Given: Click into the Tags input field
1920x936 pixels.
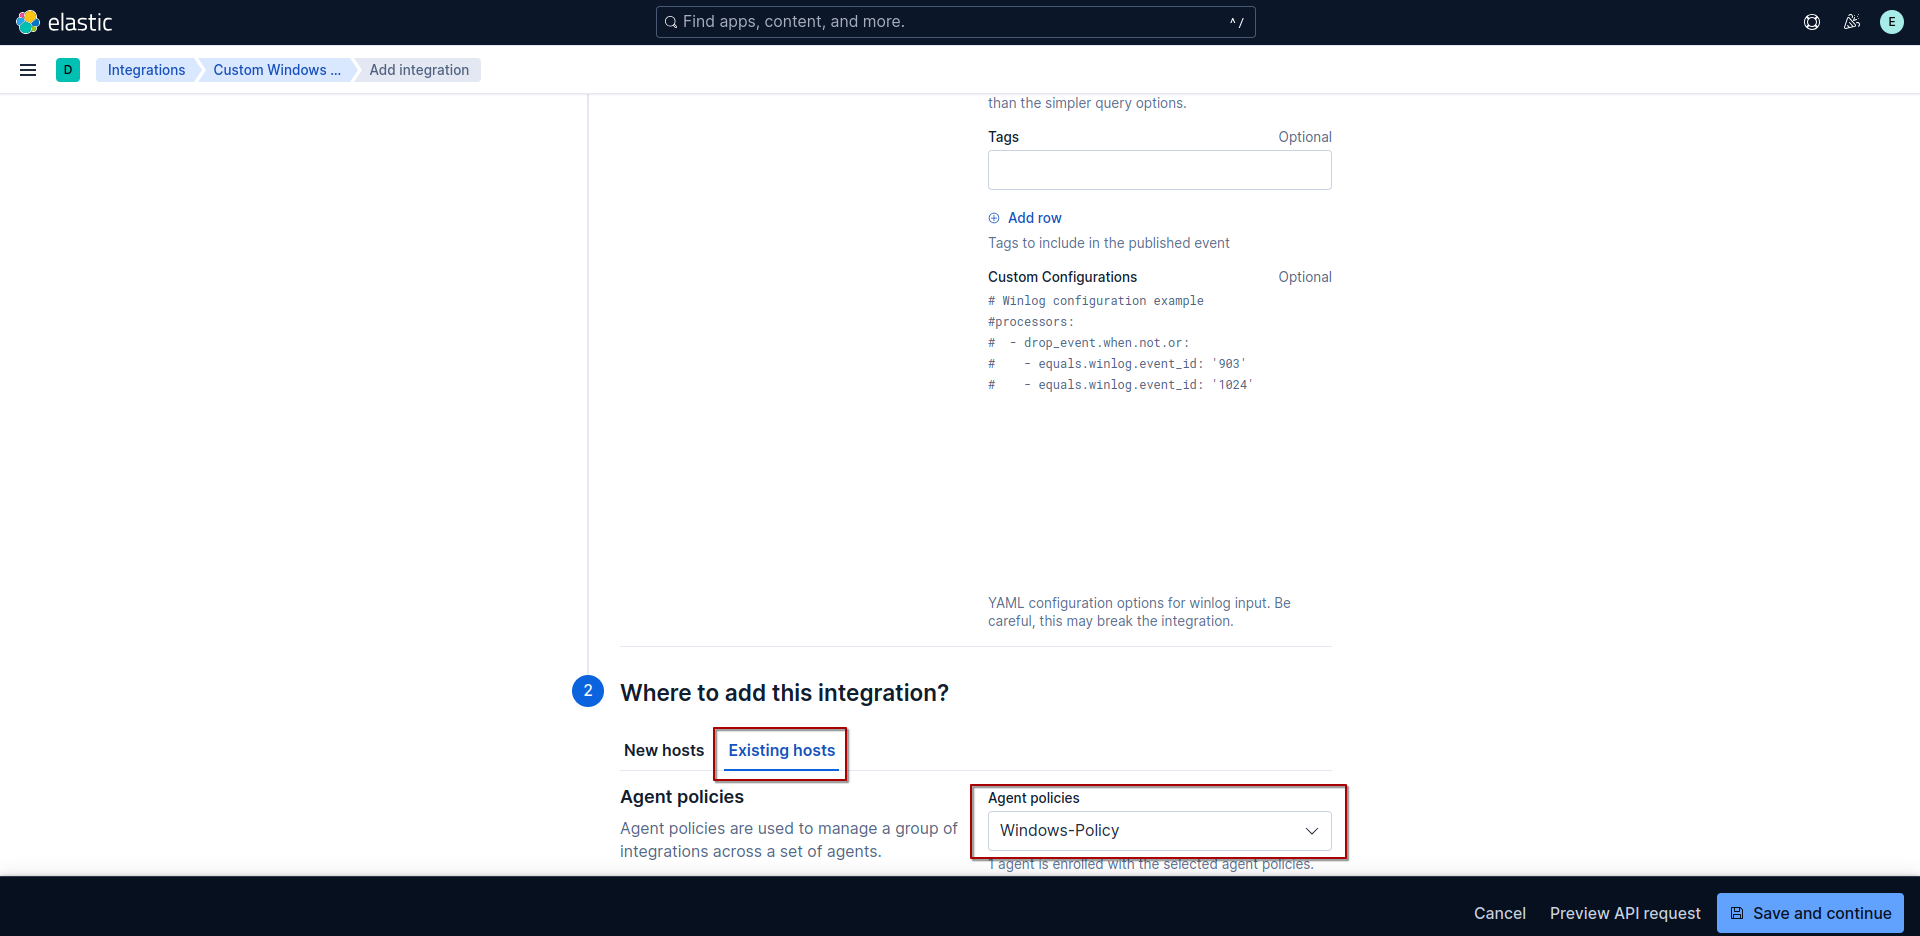Looking at the screenshot, I should click(x=1159, y=170).
